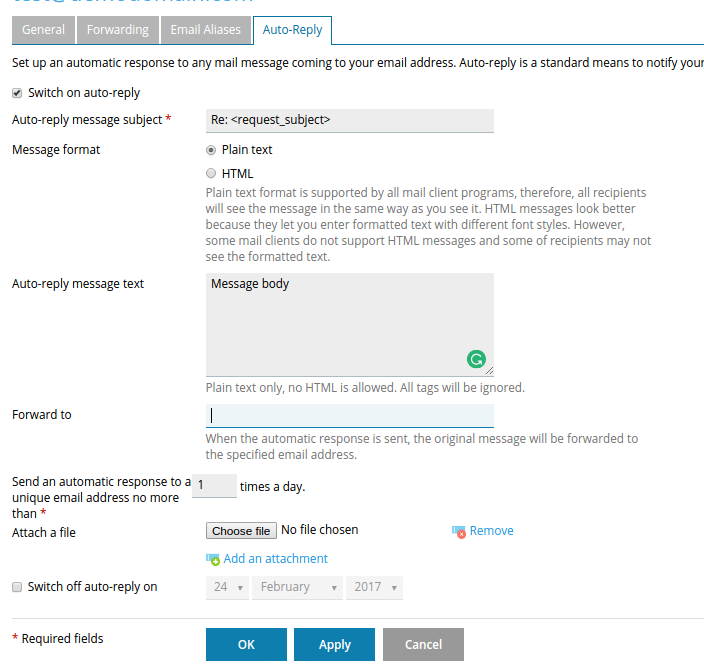Select the Auto-Reply tab
The image size is (704, 667).
pyautogui.click(x=292, y=30)
